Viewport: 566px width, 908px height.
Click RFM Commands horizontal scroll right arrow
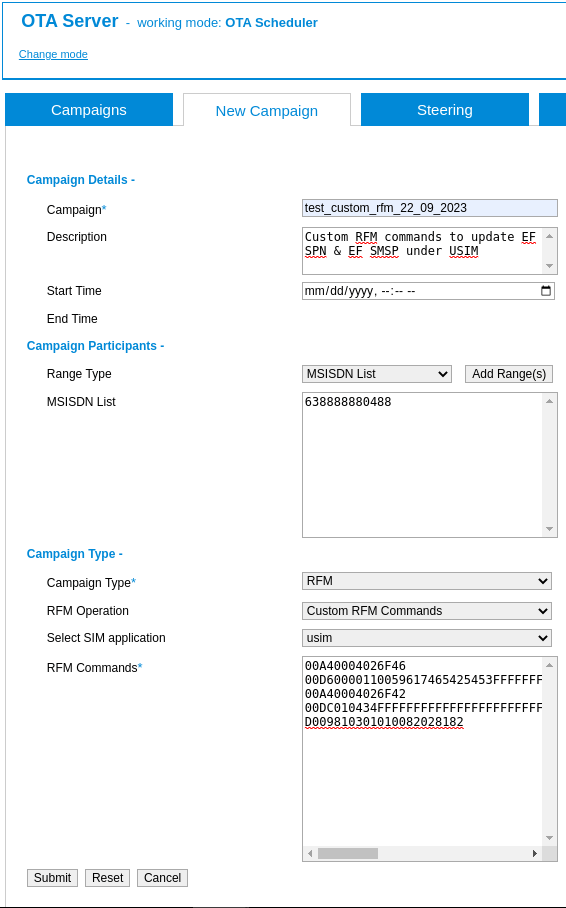pyautogui.click(x=534, y=854)
